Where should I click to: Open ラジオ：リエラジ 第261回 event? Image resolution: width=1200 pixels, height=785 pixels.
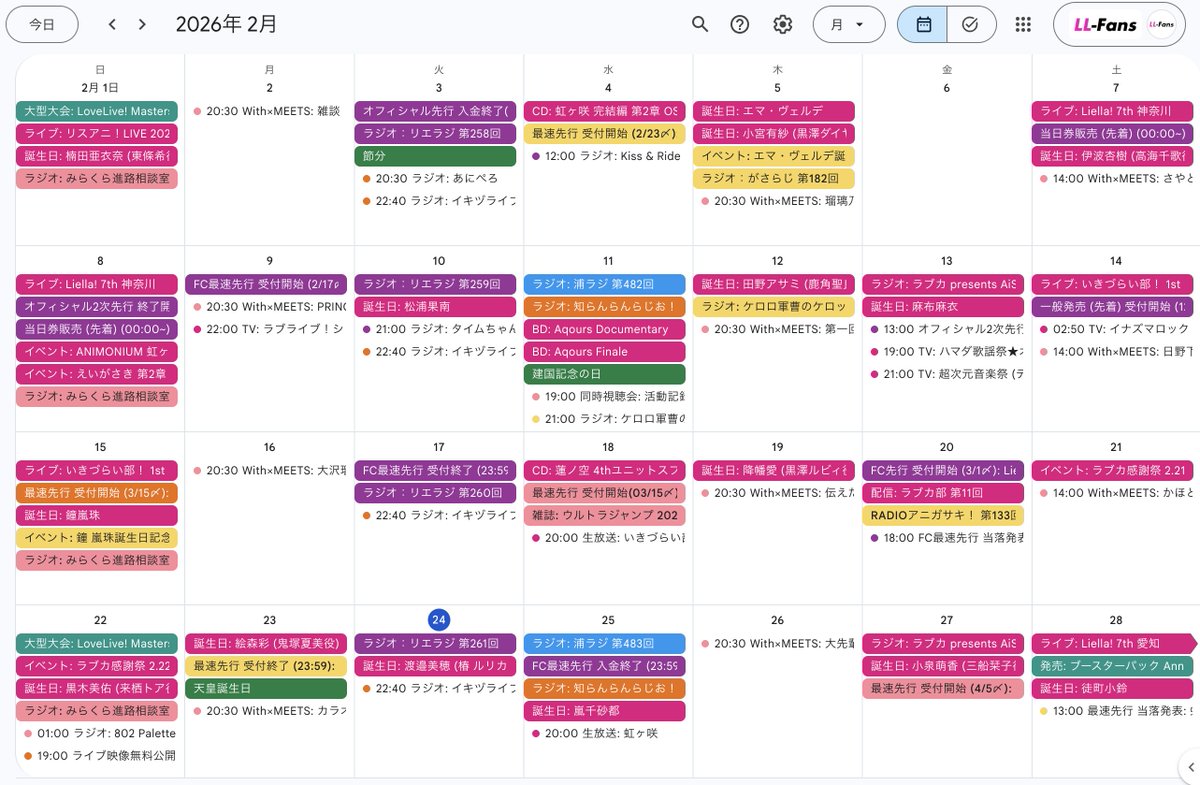point(435,643)
